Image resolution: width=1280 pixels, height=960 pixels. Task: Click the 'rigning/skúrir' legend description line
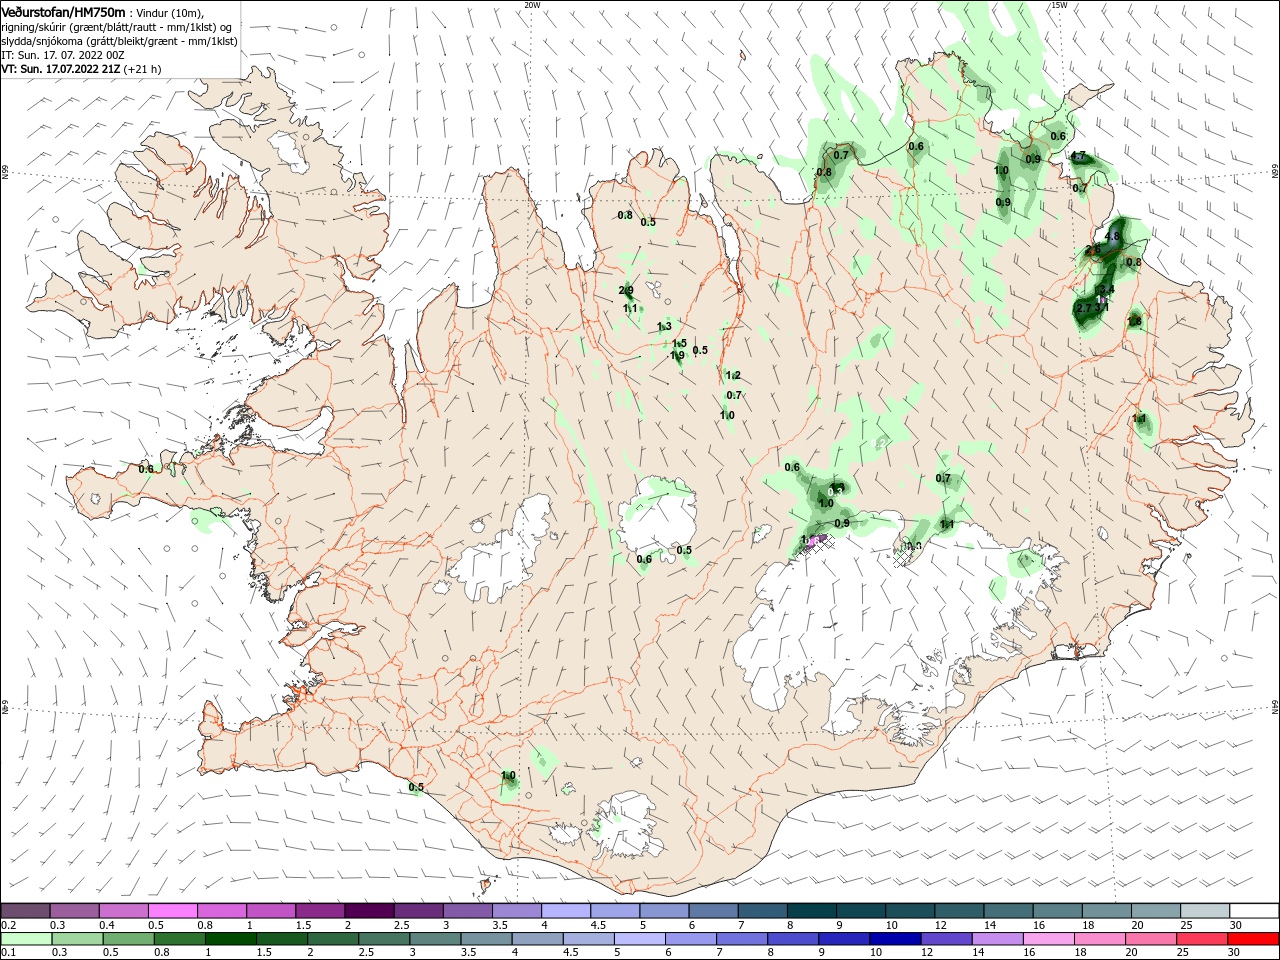click(117, 27)
